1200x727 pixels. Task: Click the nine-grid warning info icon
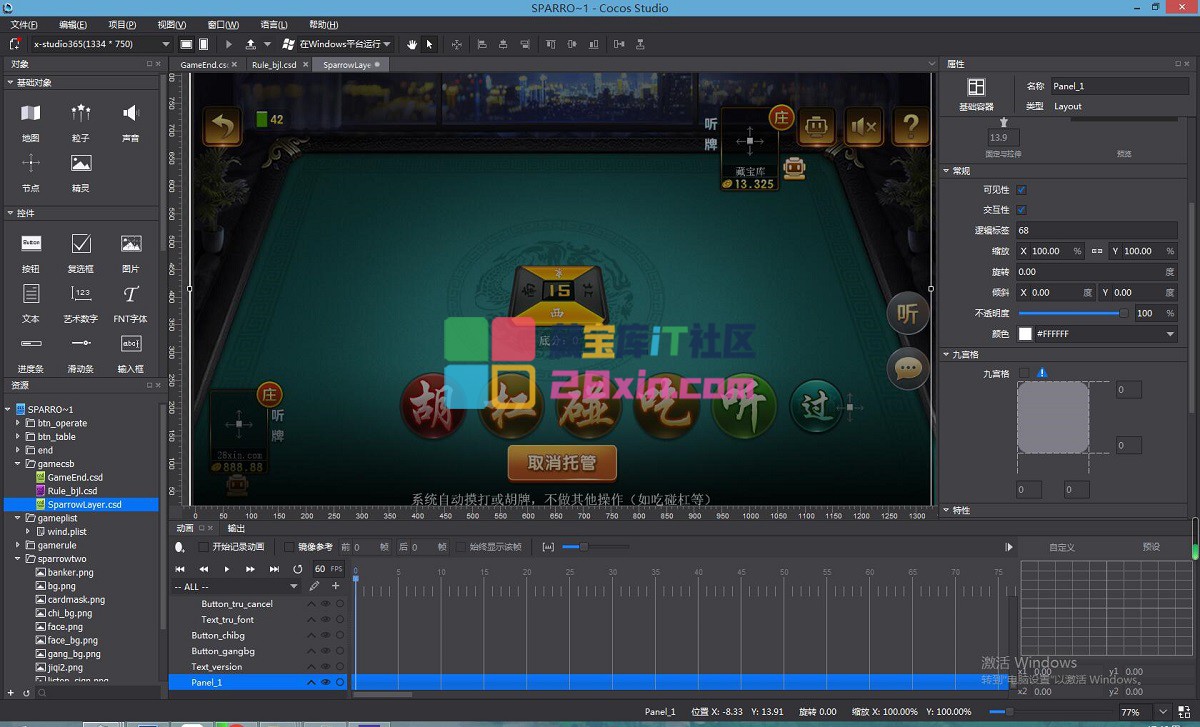pos(1042,373)
